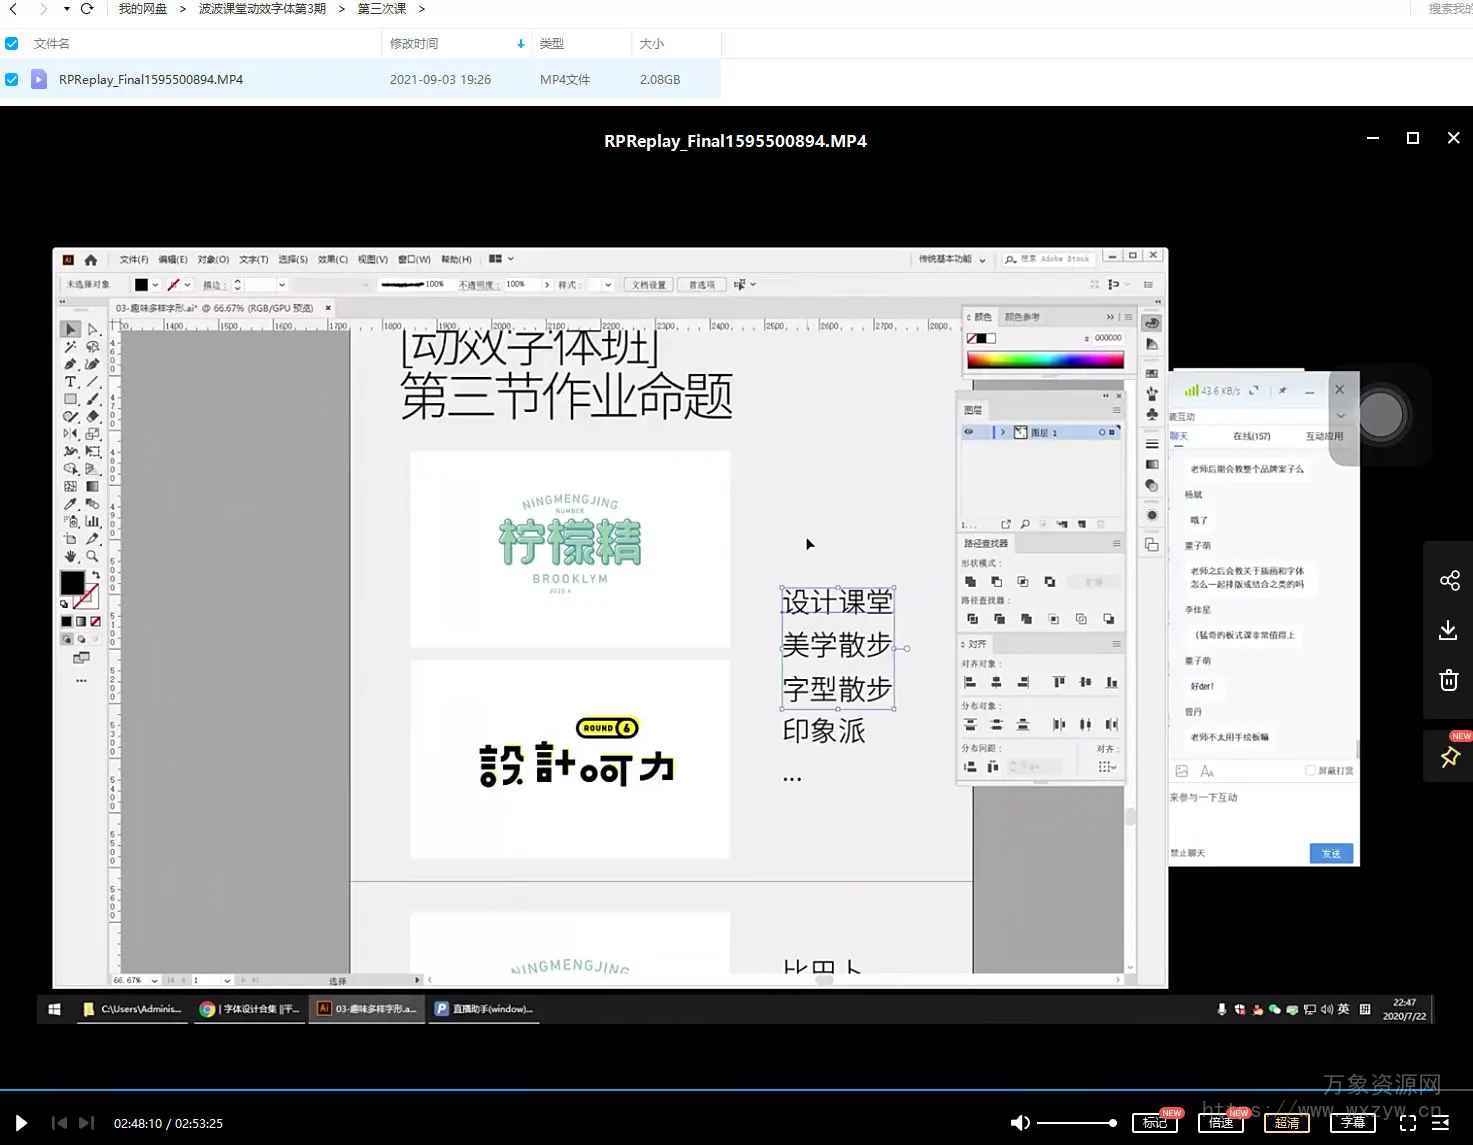Screen dimensions: 1473x1145
Task: Toggle subtitles with the 字幕 button
Action: tap(1352, 1123)
